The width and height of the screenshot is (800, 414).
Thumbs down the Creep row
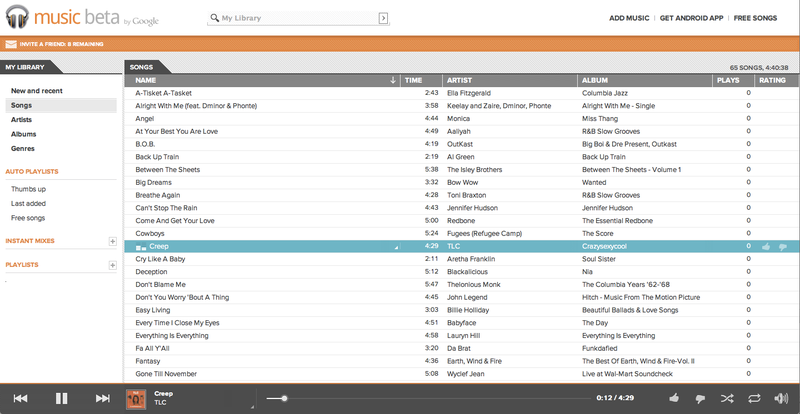[783, 247]
